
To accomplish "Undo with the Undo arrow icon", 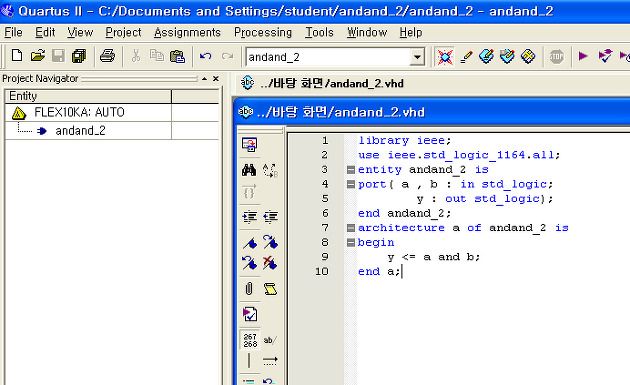I will pos(205,56).
